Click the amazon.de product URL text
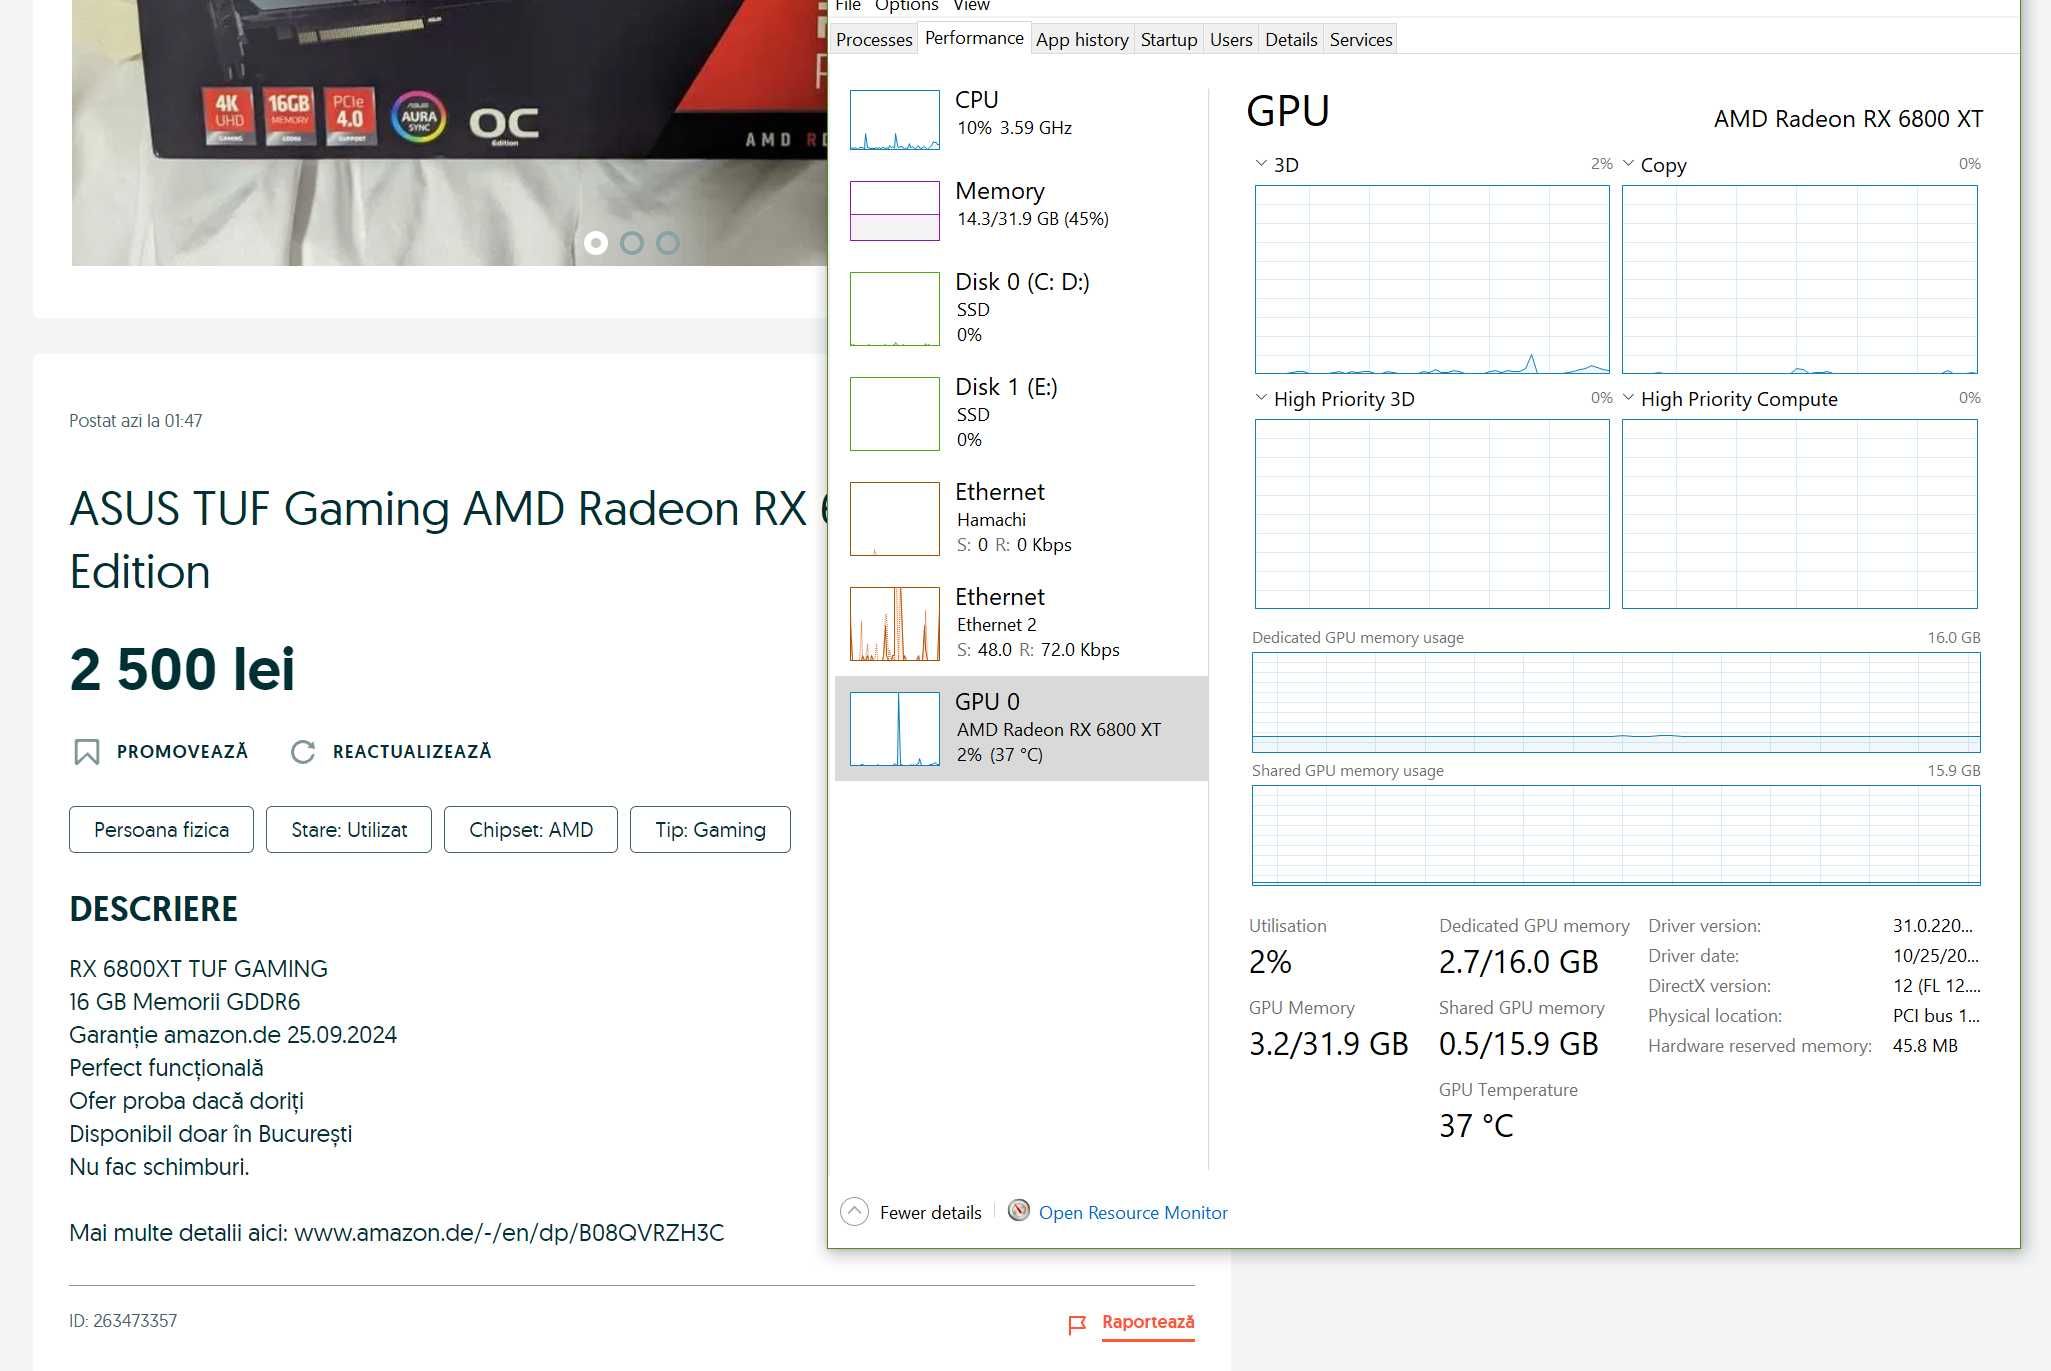2051x1371 pixels. (509, 1233)
